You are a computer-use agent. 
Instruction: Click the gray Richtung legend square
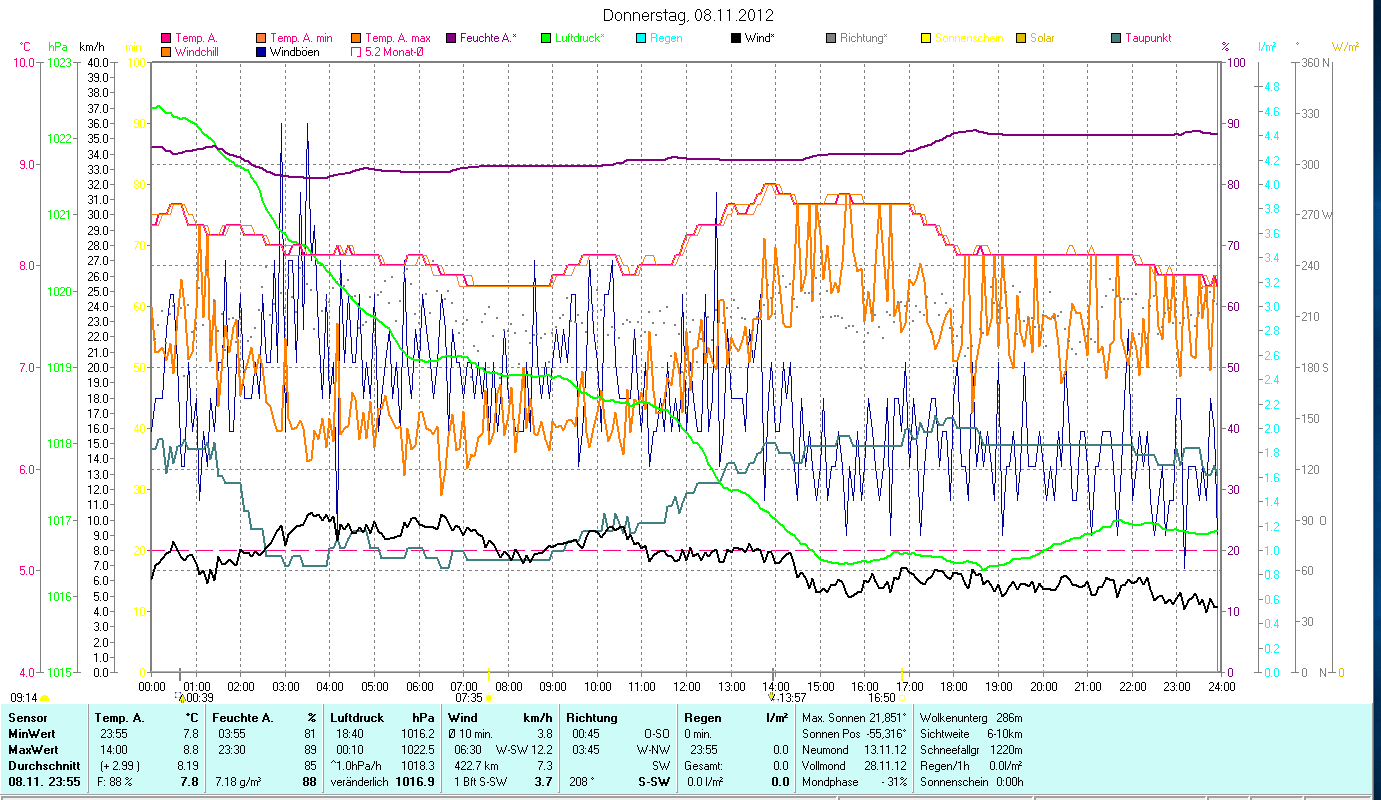[x=831, y=38]
